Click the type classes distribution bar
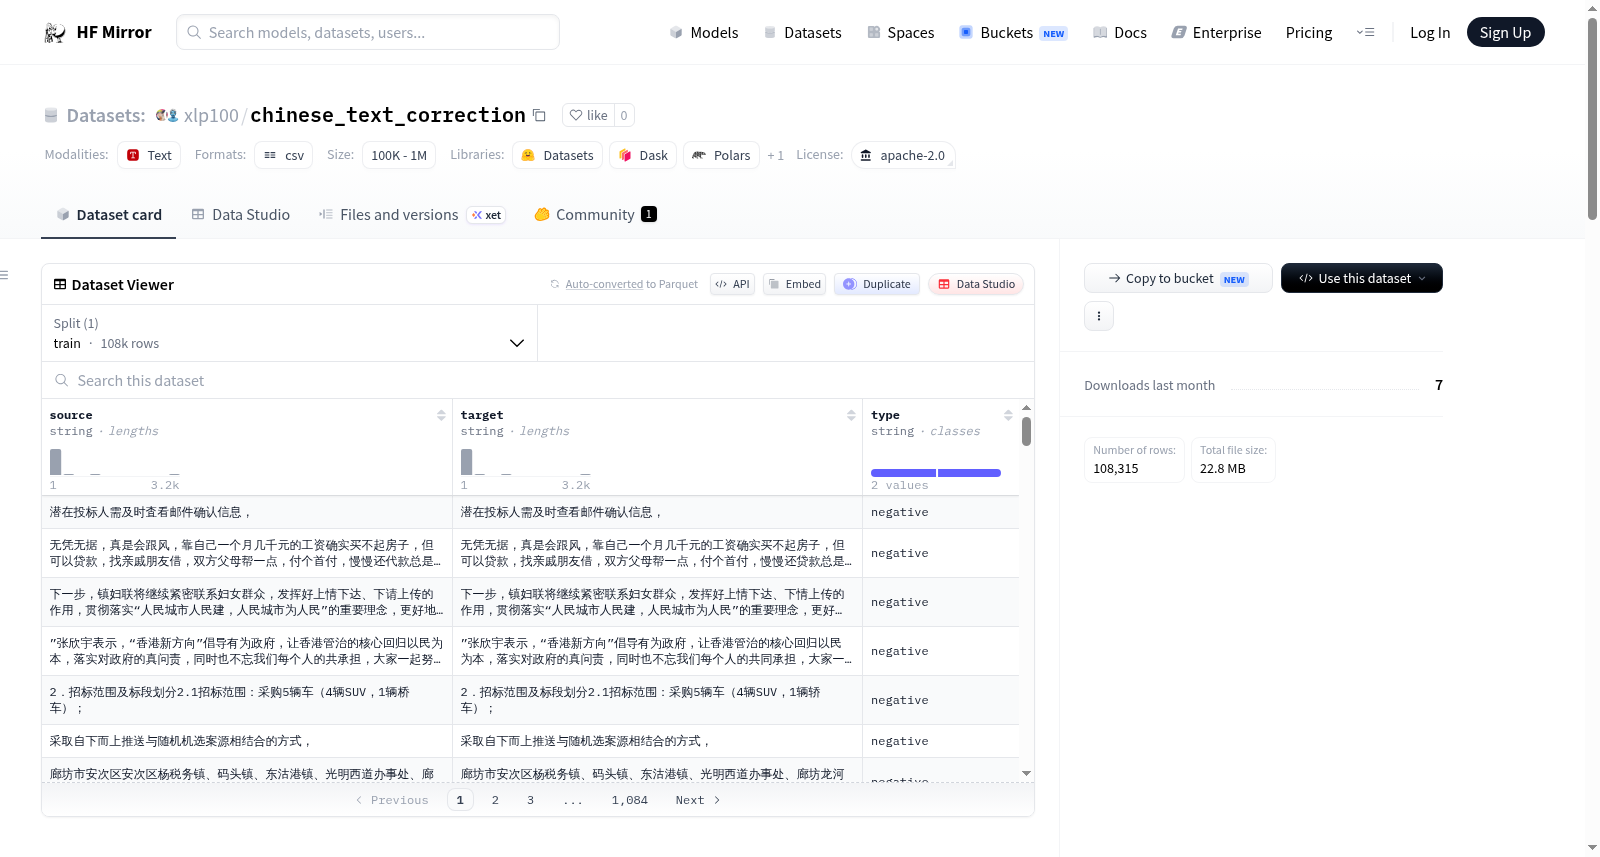This screenshot has width=1600, height=857. click(936, 472)
